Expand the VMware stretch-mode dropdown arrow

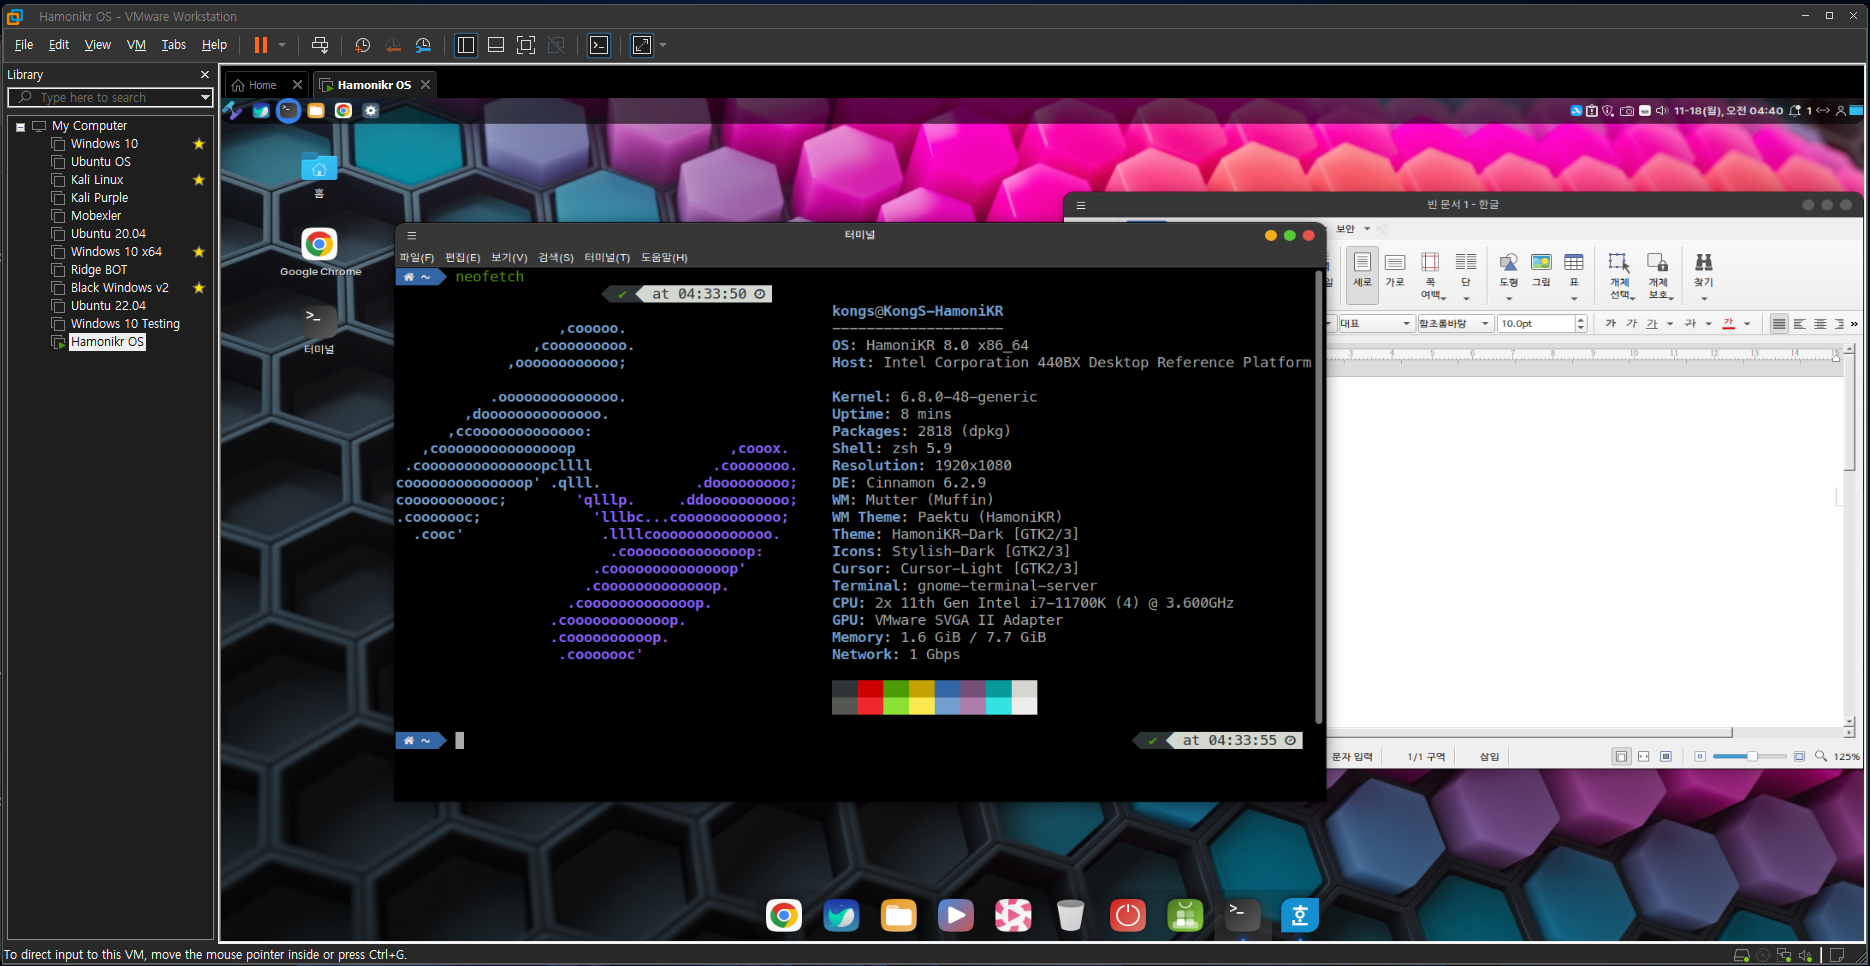(x=663, y=45)
